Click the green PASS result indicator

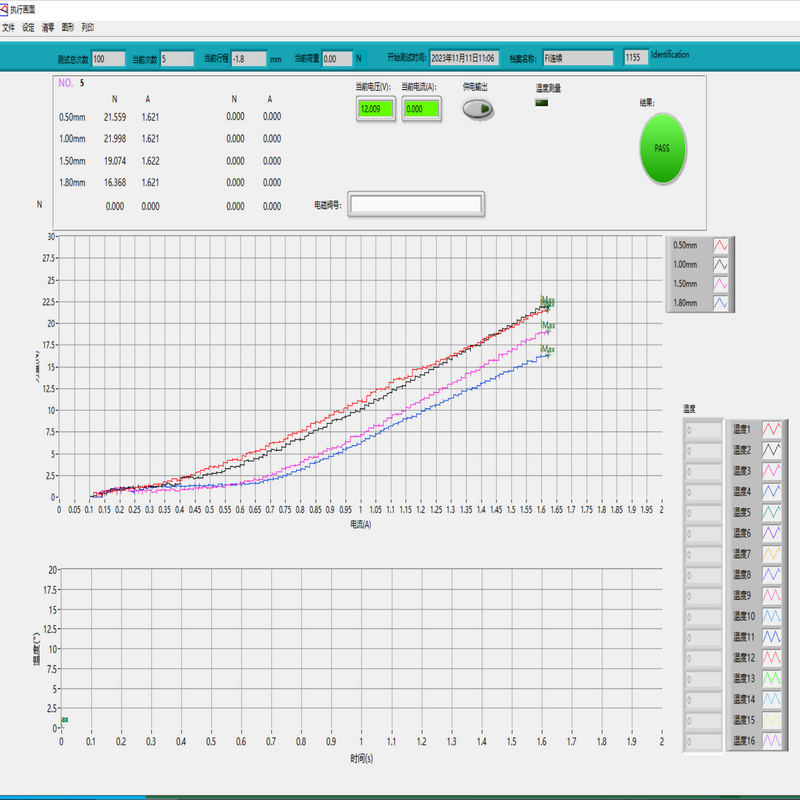662,148
